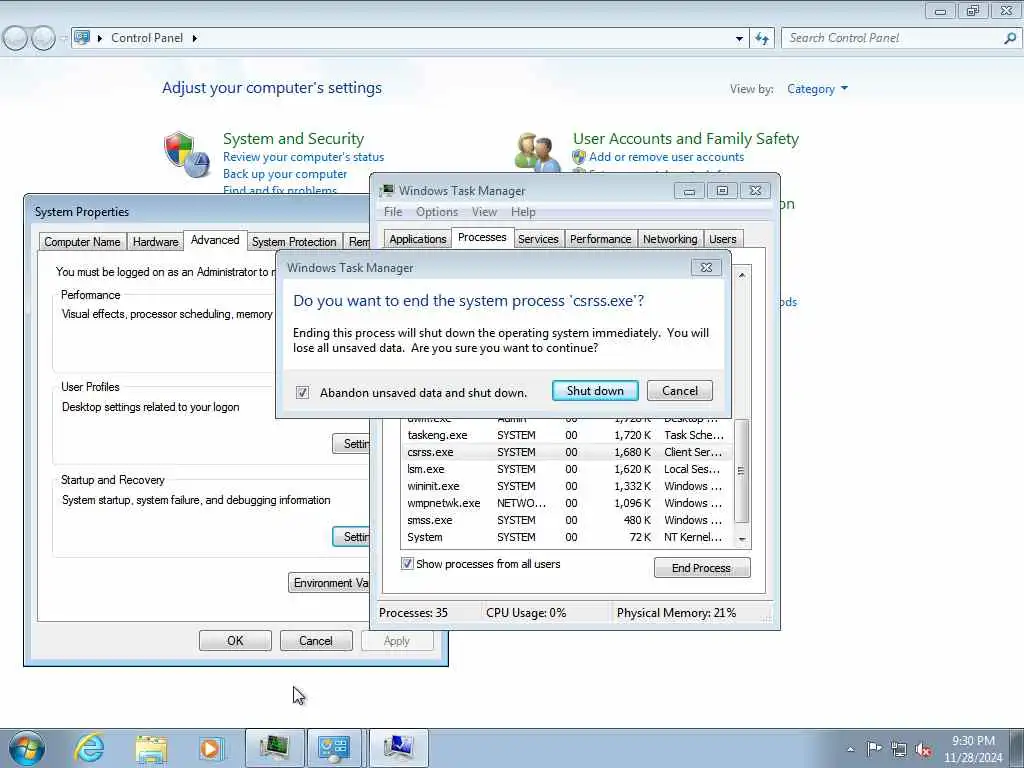Click the User Accounts people icon
The image size is (1024, 768).
[536, 152]
